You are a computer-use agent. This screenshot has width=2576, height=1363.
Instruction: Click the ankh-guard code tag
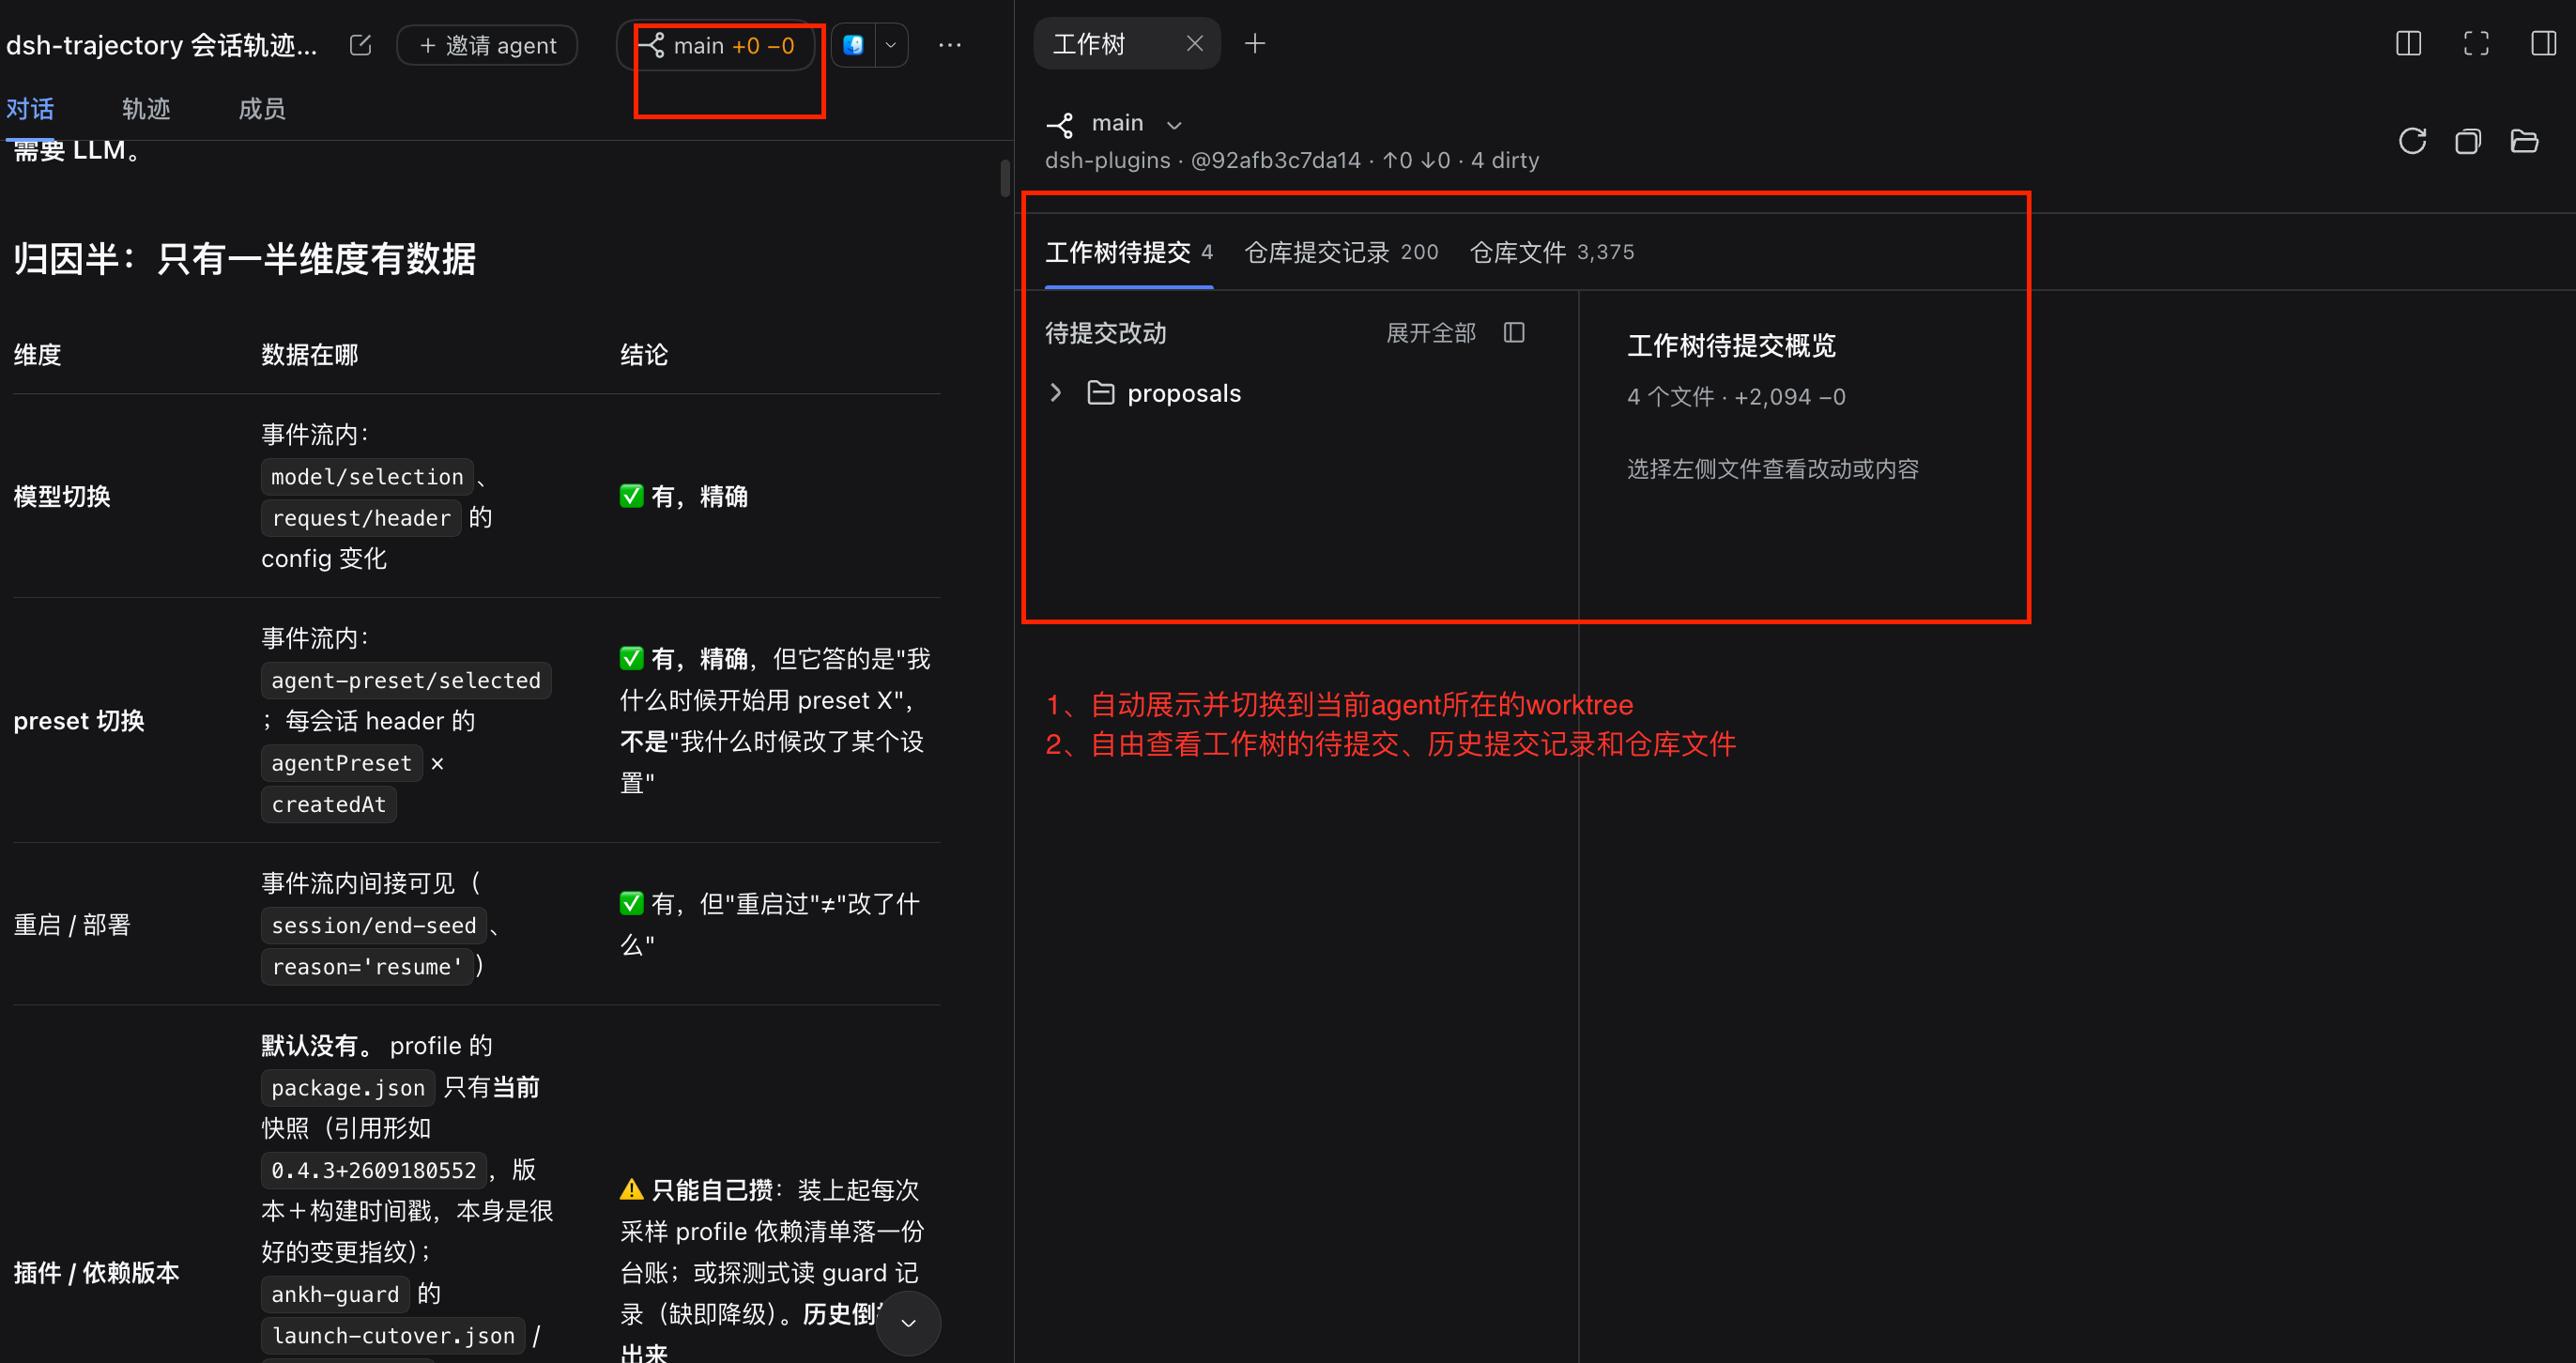335,1294
